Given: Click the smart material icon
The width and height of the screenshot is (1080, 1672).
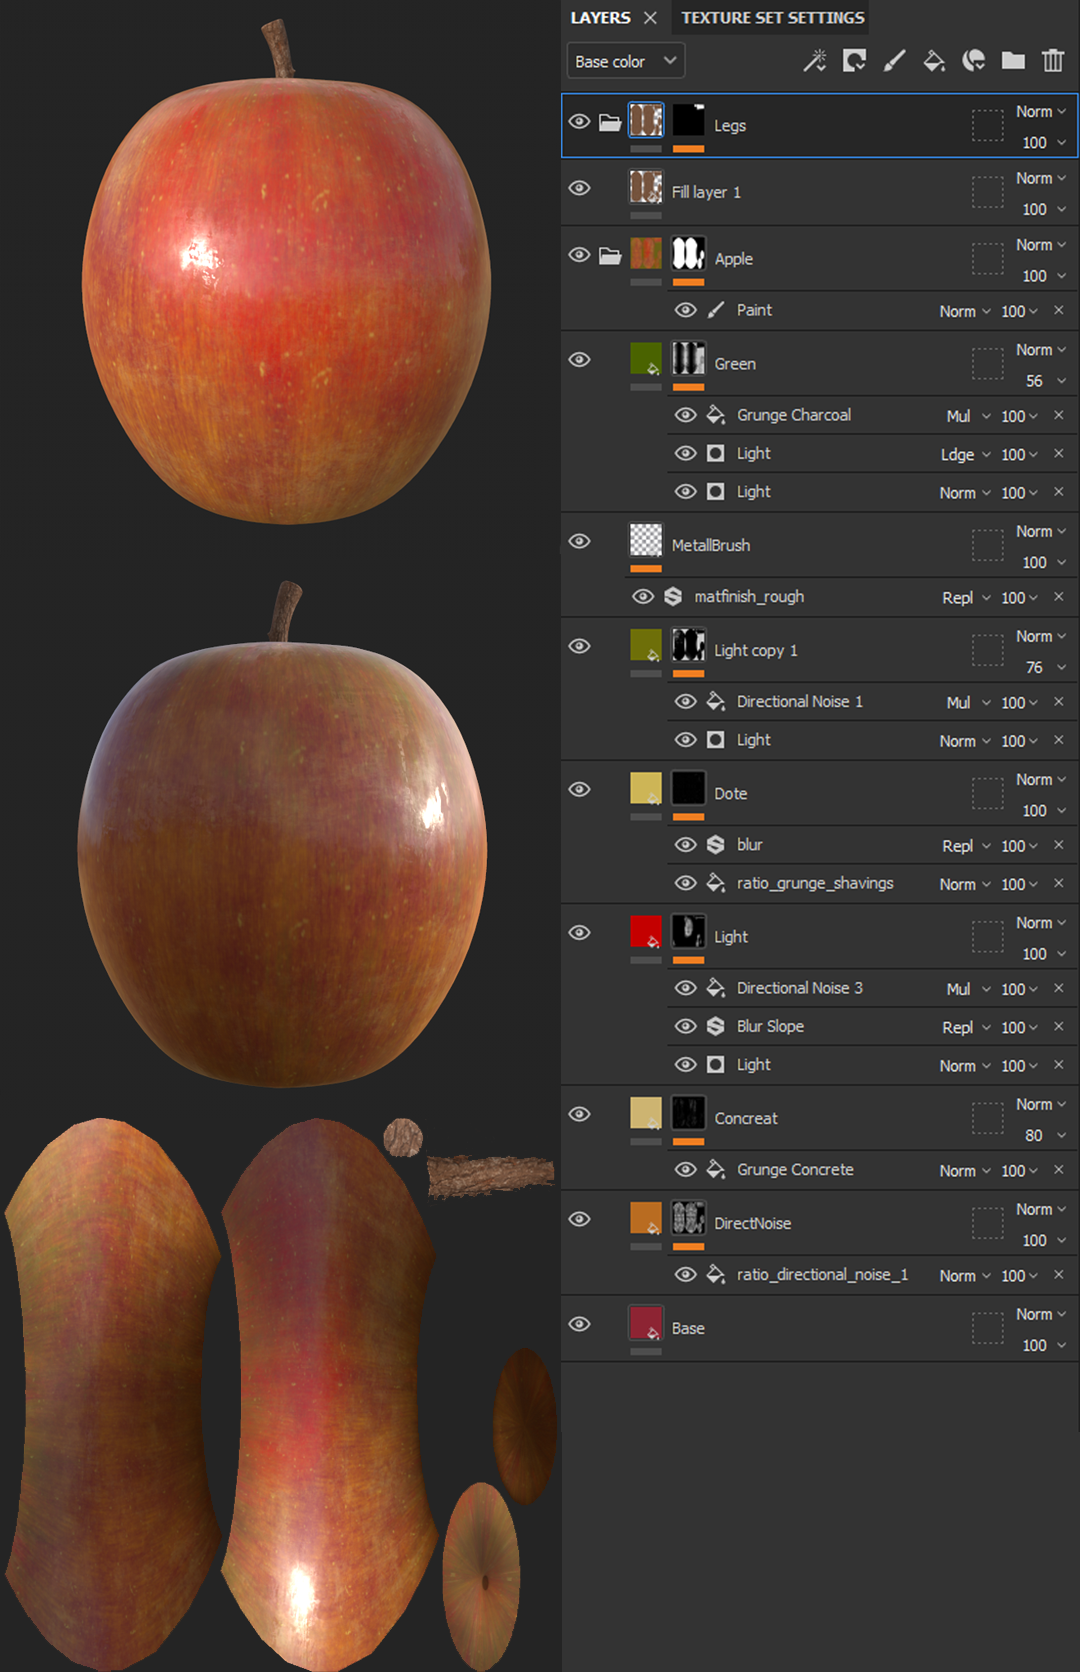Looking at the screenshot, I should pos(973,61).
